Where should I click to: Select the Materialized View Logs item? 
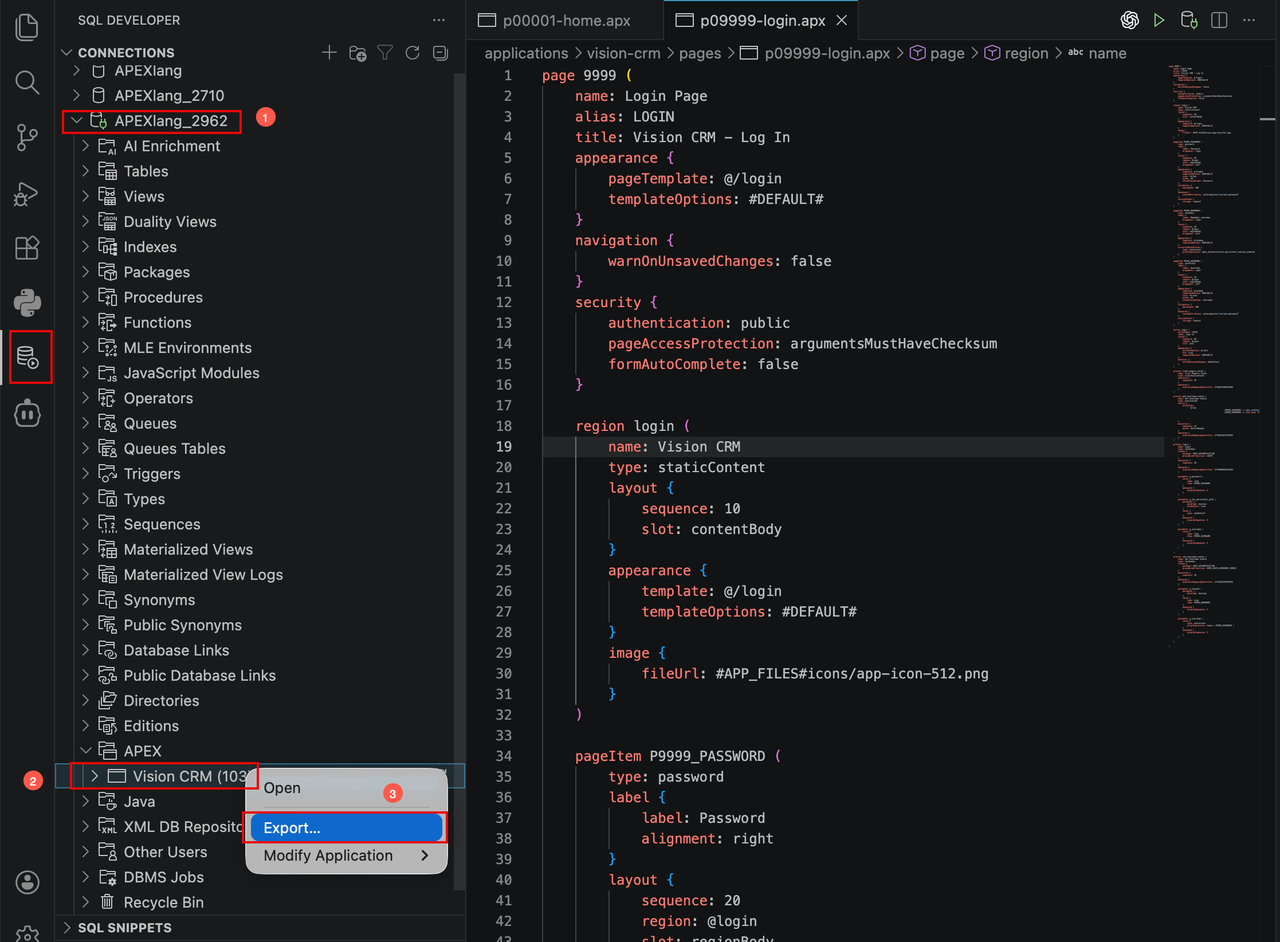click(203, 574)
